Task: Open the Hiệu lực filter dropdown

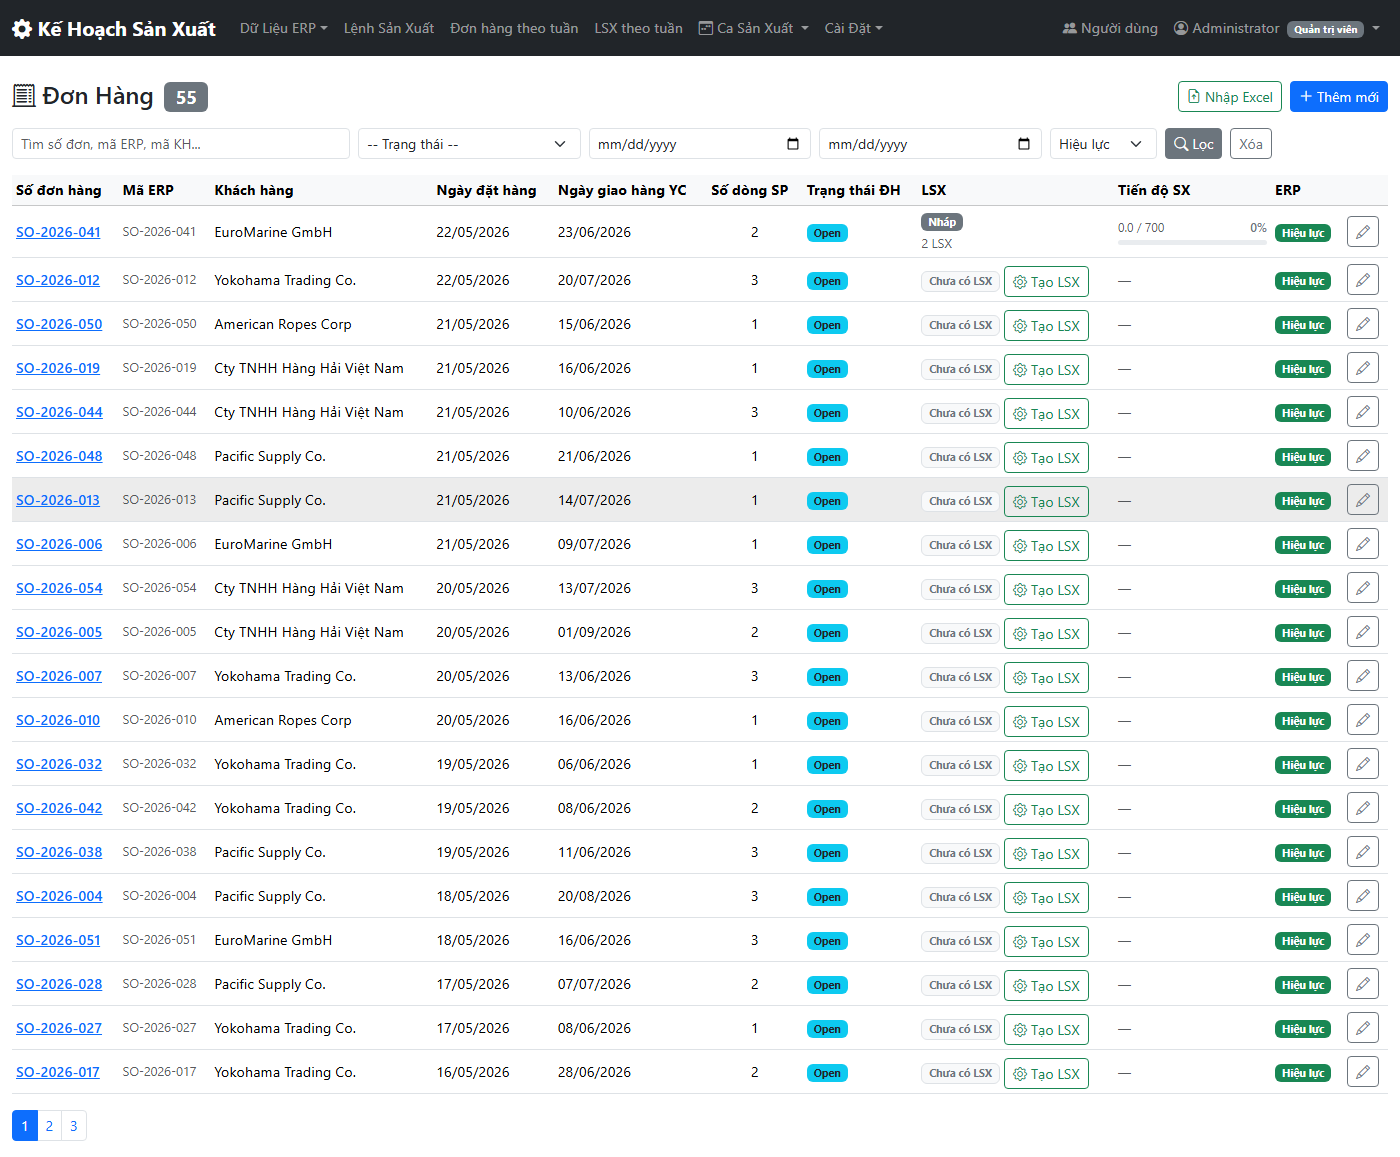Action: (x=1103, y=144)
